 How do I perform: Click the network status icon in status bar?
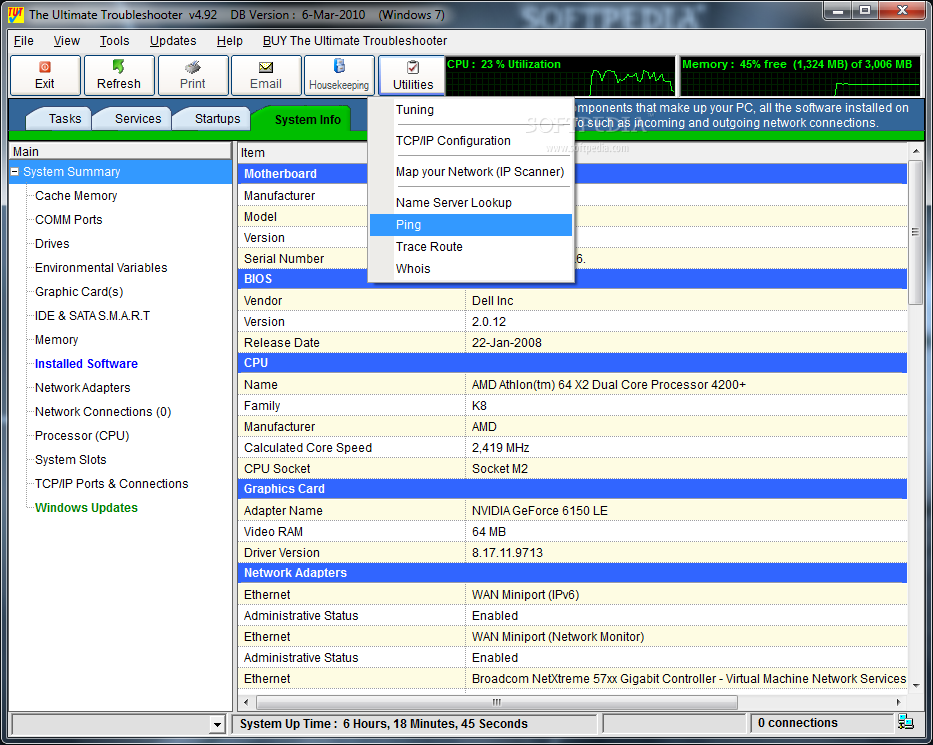tap(906, 722)
